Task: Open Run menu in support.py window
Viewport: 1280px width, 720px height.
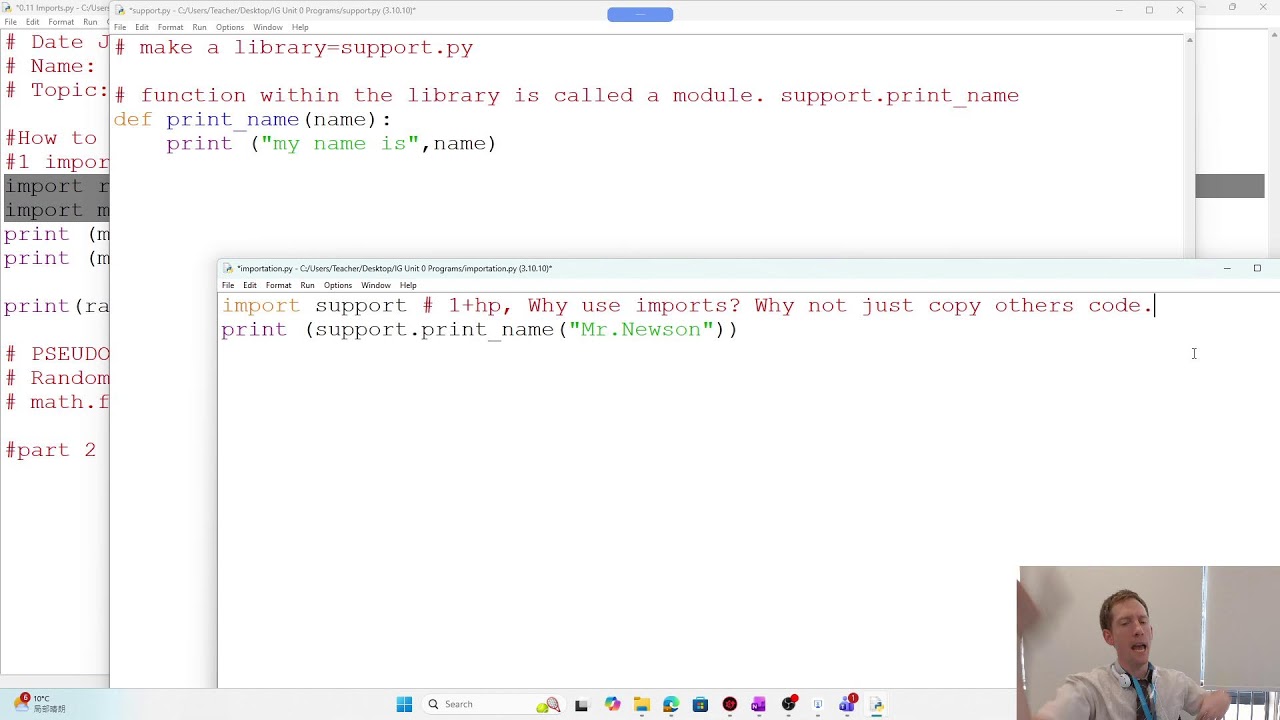Action: click(x=199, y=27)
